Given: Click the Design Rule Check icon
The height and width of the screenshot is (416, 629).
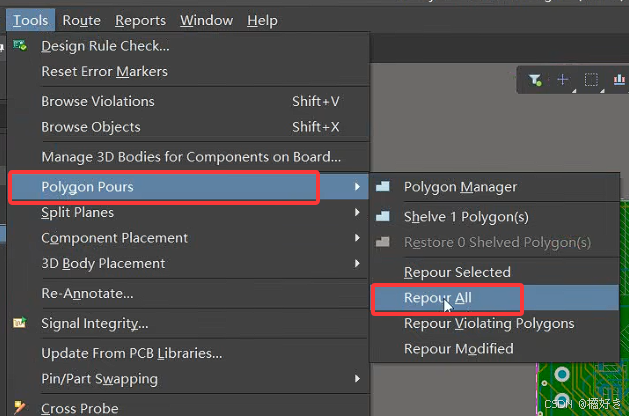Looking at the screenshot, I should click(x=20, y=46).
